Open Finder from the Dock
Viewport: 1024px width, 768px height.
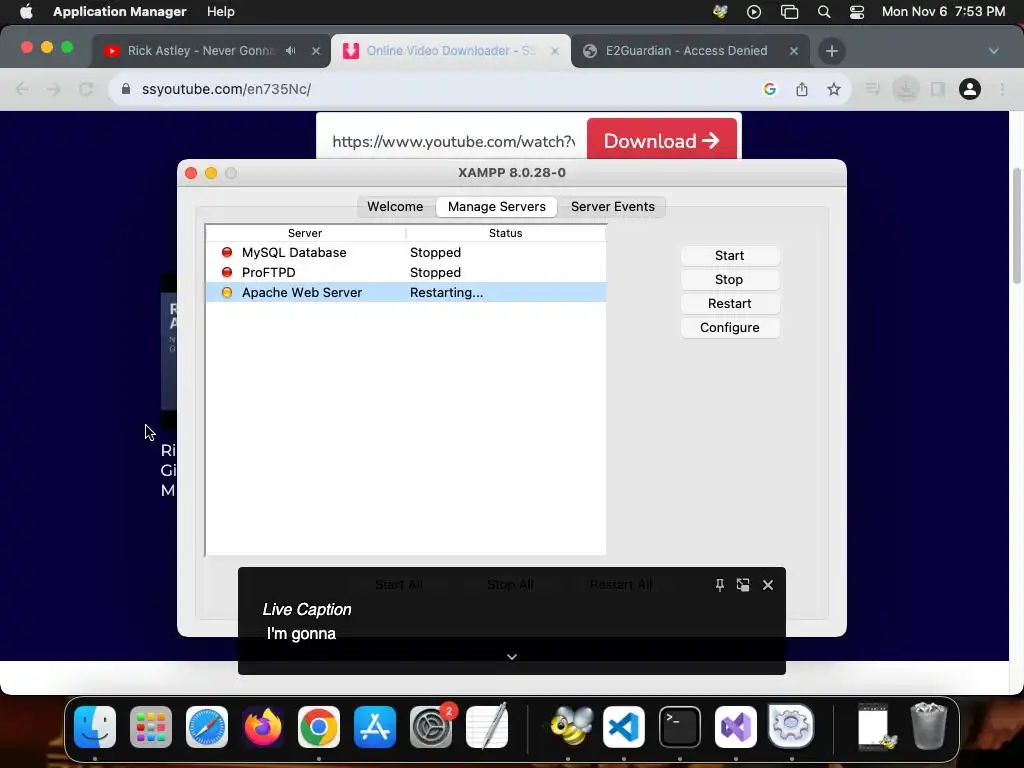(x=95, y=727)
